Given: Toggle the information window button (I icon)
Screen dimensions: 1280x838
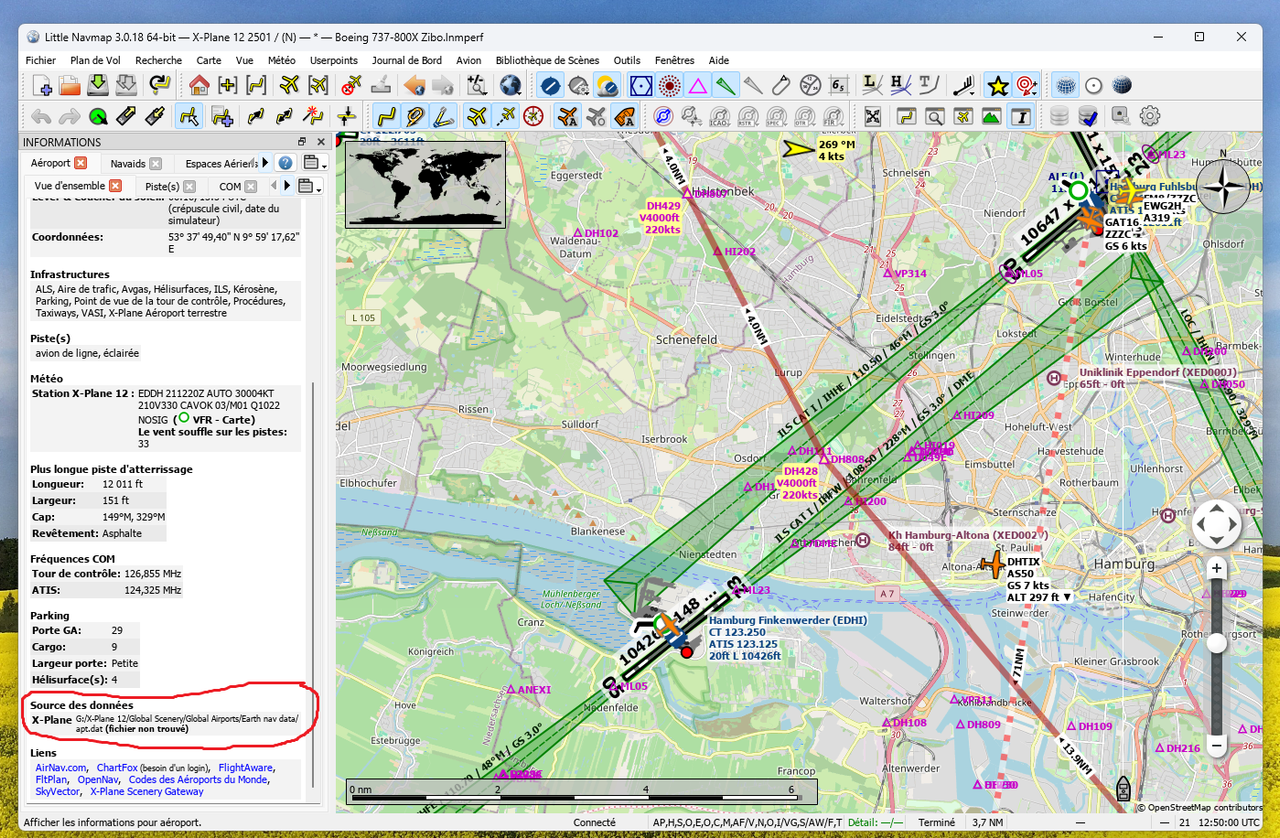Looking at the screenshot, I should [1020, 116].
